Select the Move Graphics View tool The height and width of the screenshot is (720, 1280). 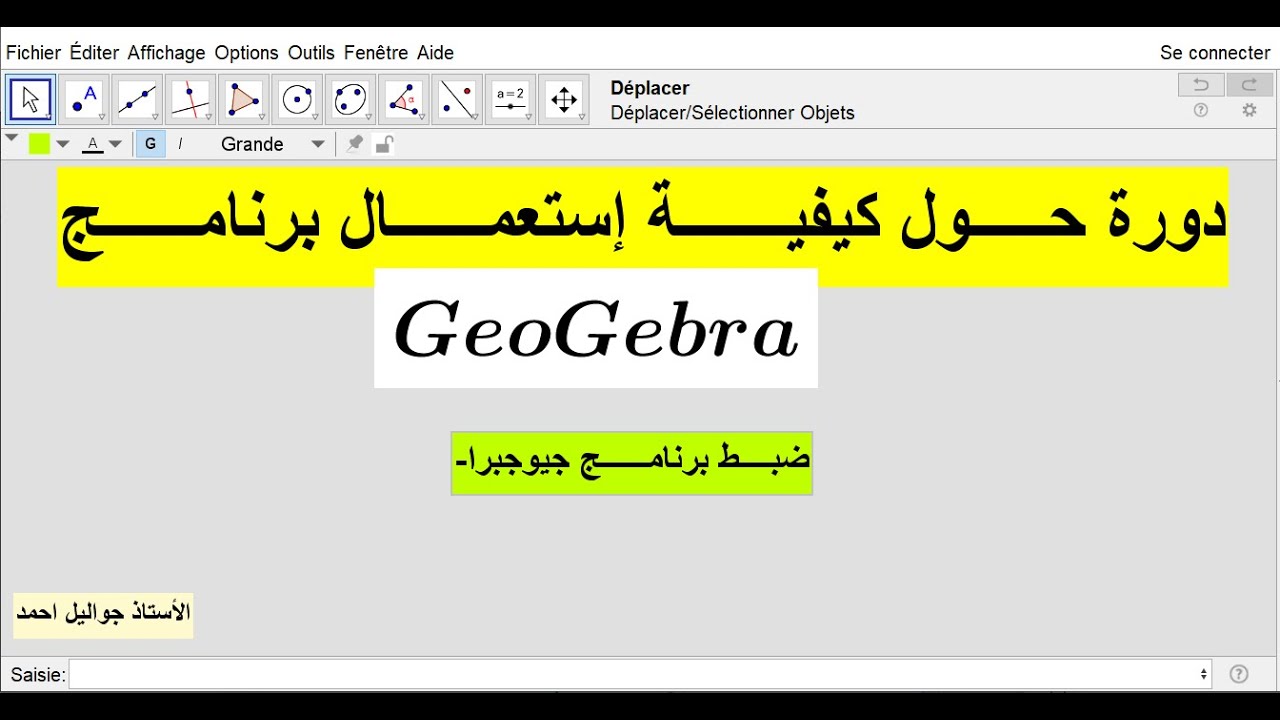pyautogui.click(x=564, y=99)
